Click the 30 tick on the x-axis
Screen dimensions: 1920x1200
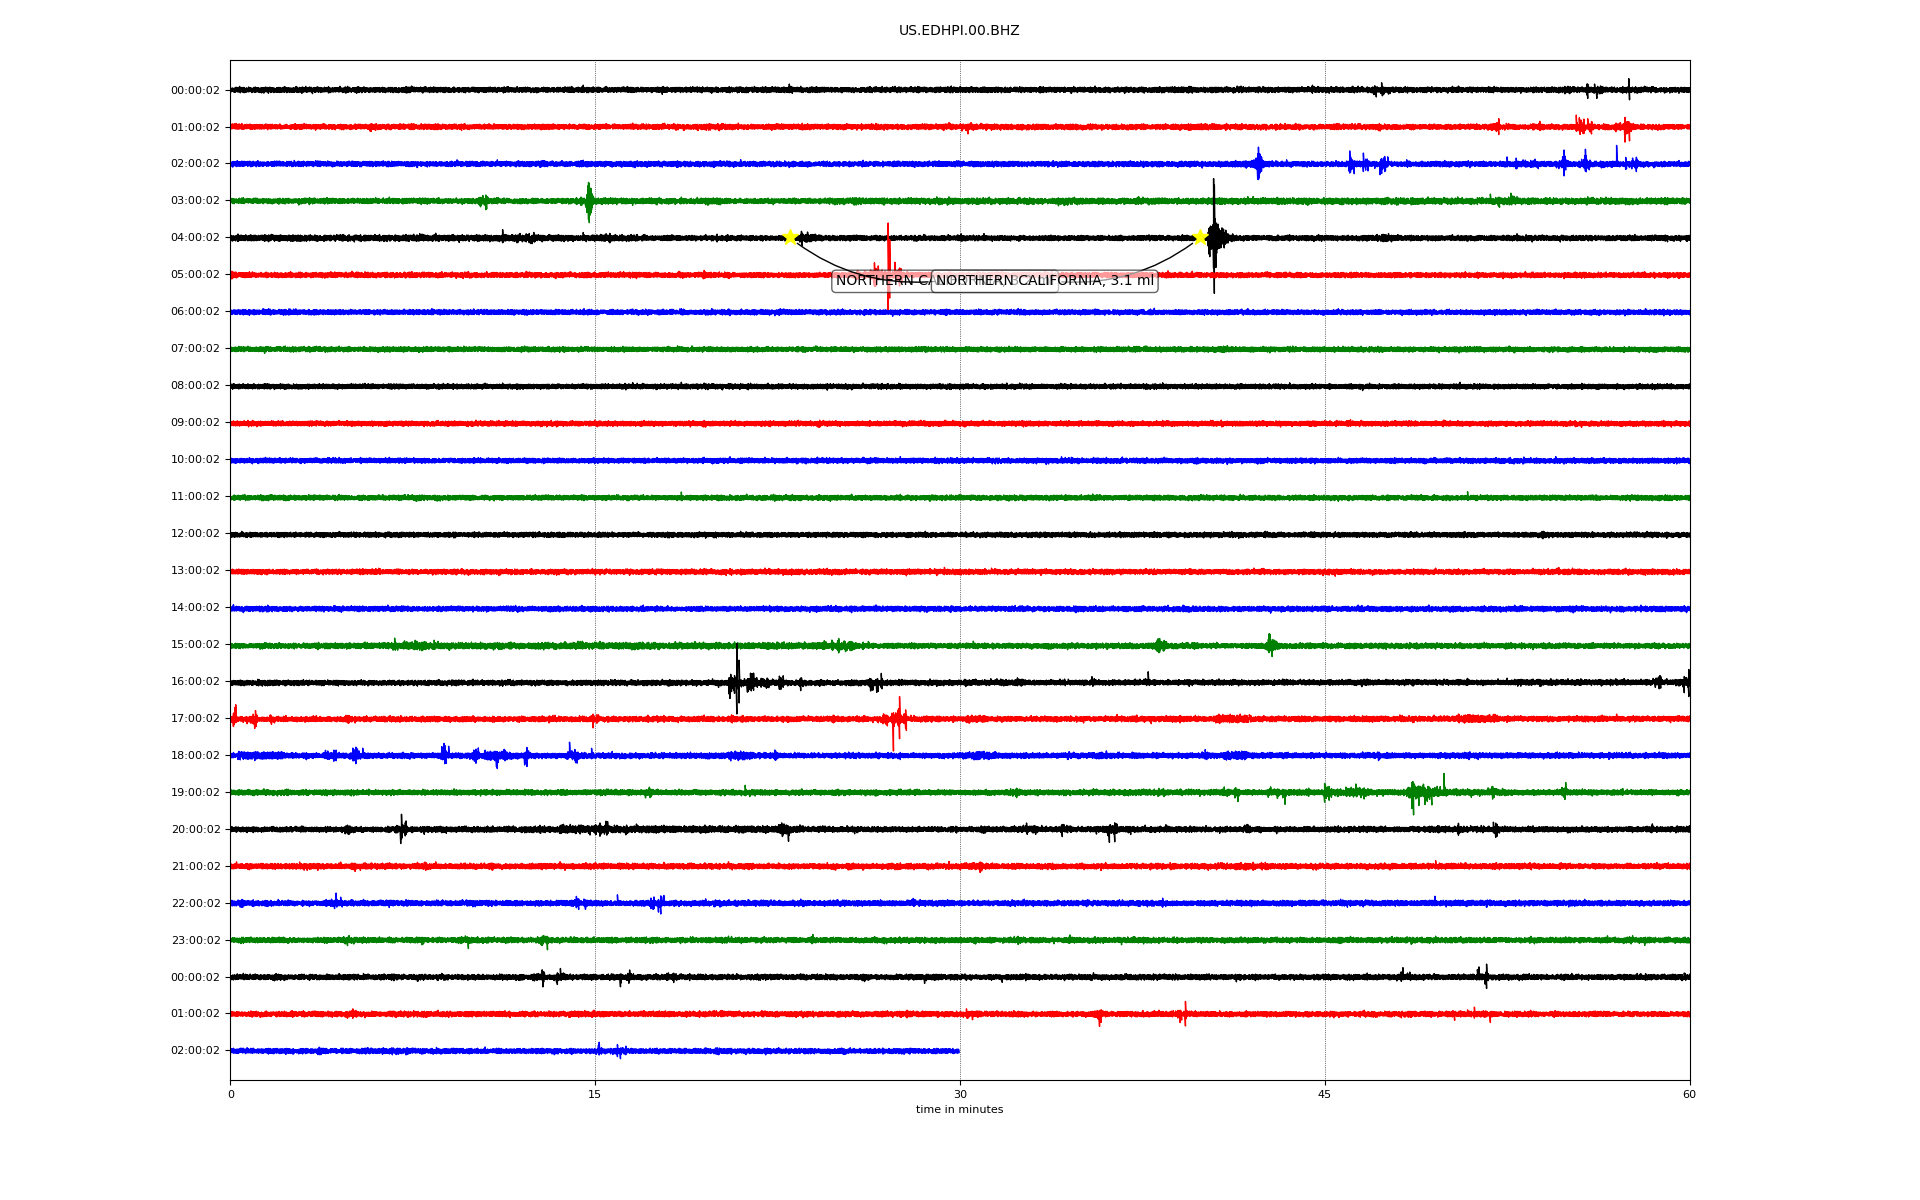(960, 1094)
